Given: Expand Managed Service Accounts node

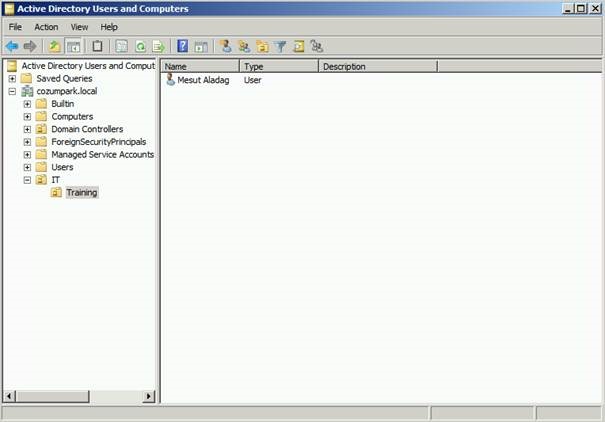Looking at the screenshot, I should point(27,155).
